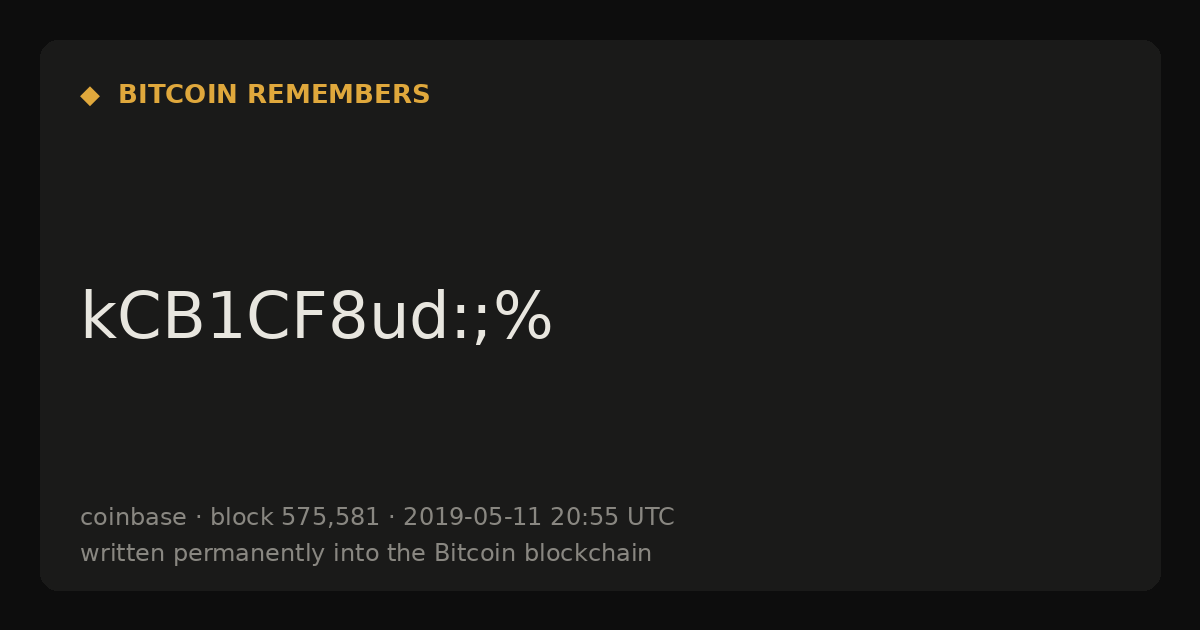Click the percent sign ending the message
The height and width of the screenshot is (630, 1200).
(522, 318)
